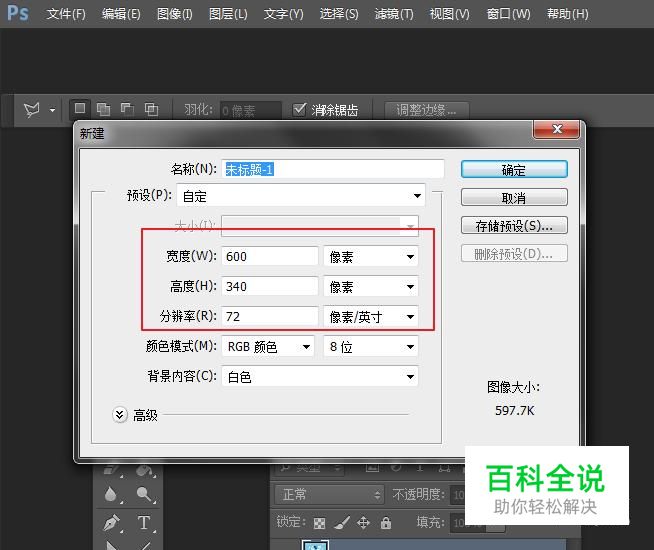The height and width of the screenshot is (550, 654).
Task: Open the resolution unit 像素/英寸 dropdown
Action: click(371, 316)
